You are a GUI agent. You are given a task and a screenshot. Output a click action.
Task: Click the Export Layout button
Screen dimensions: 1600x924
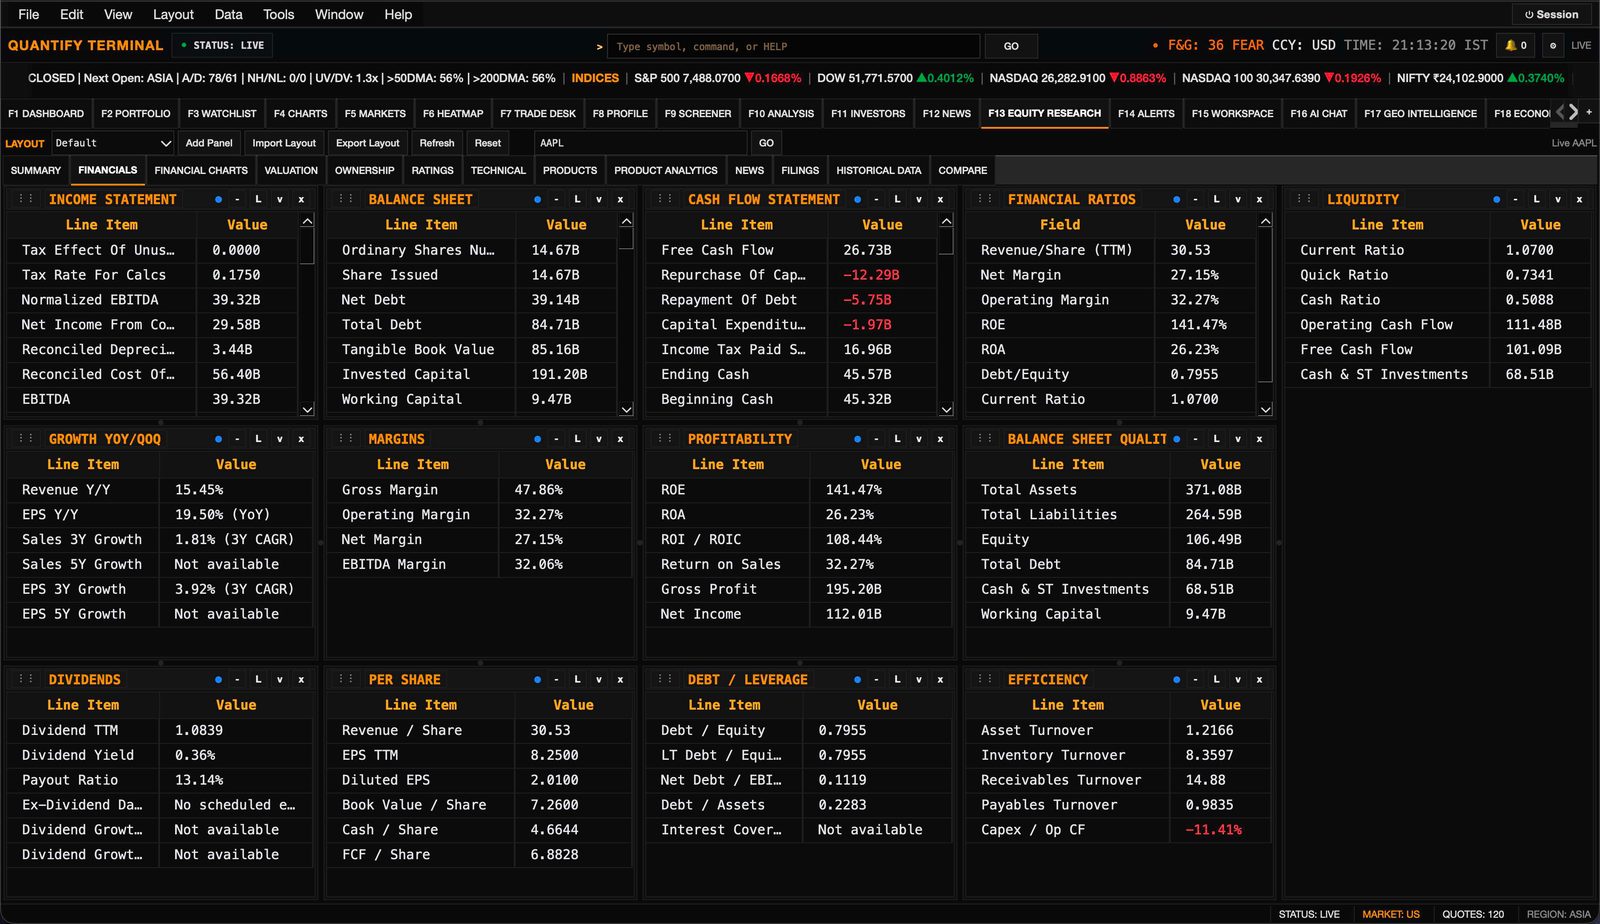point(367,143)
